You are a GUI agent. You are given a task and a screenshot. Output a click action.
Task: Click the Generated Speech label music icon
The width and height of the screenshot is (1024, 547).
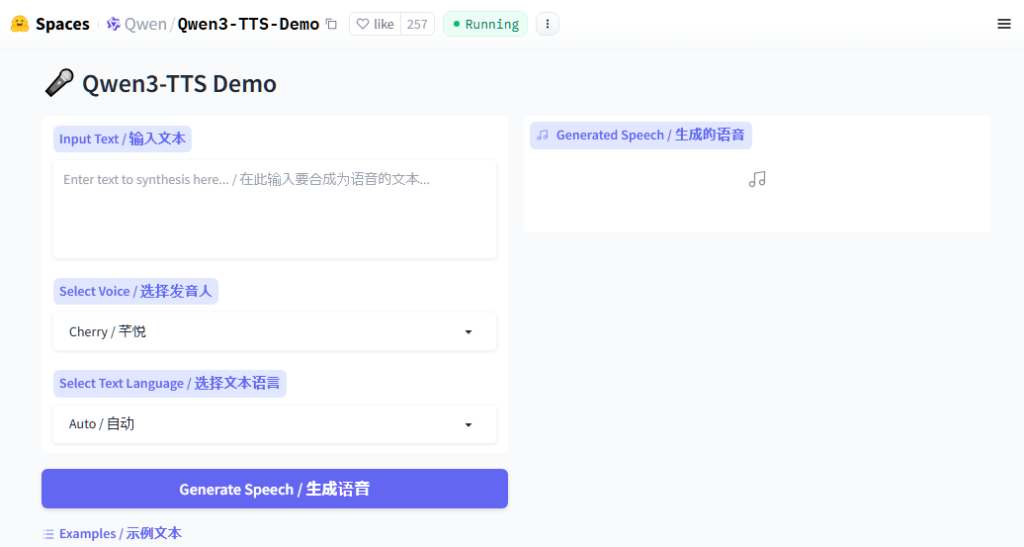(542, 135)
